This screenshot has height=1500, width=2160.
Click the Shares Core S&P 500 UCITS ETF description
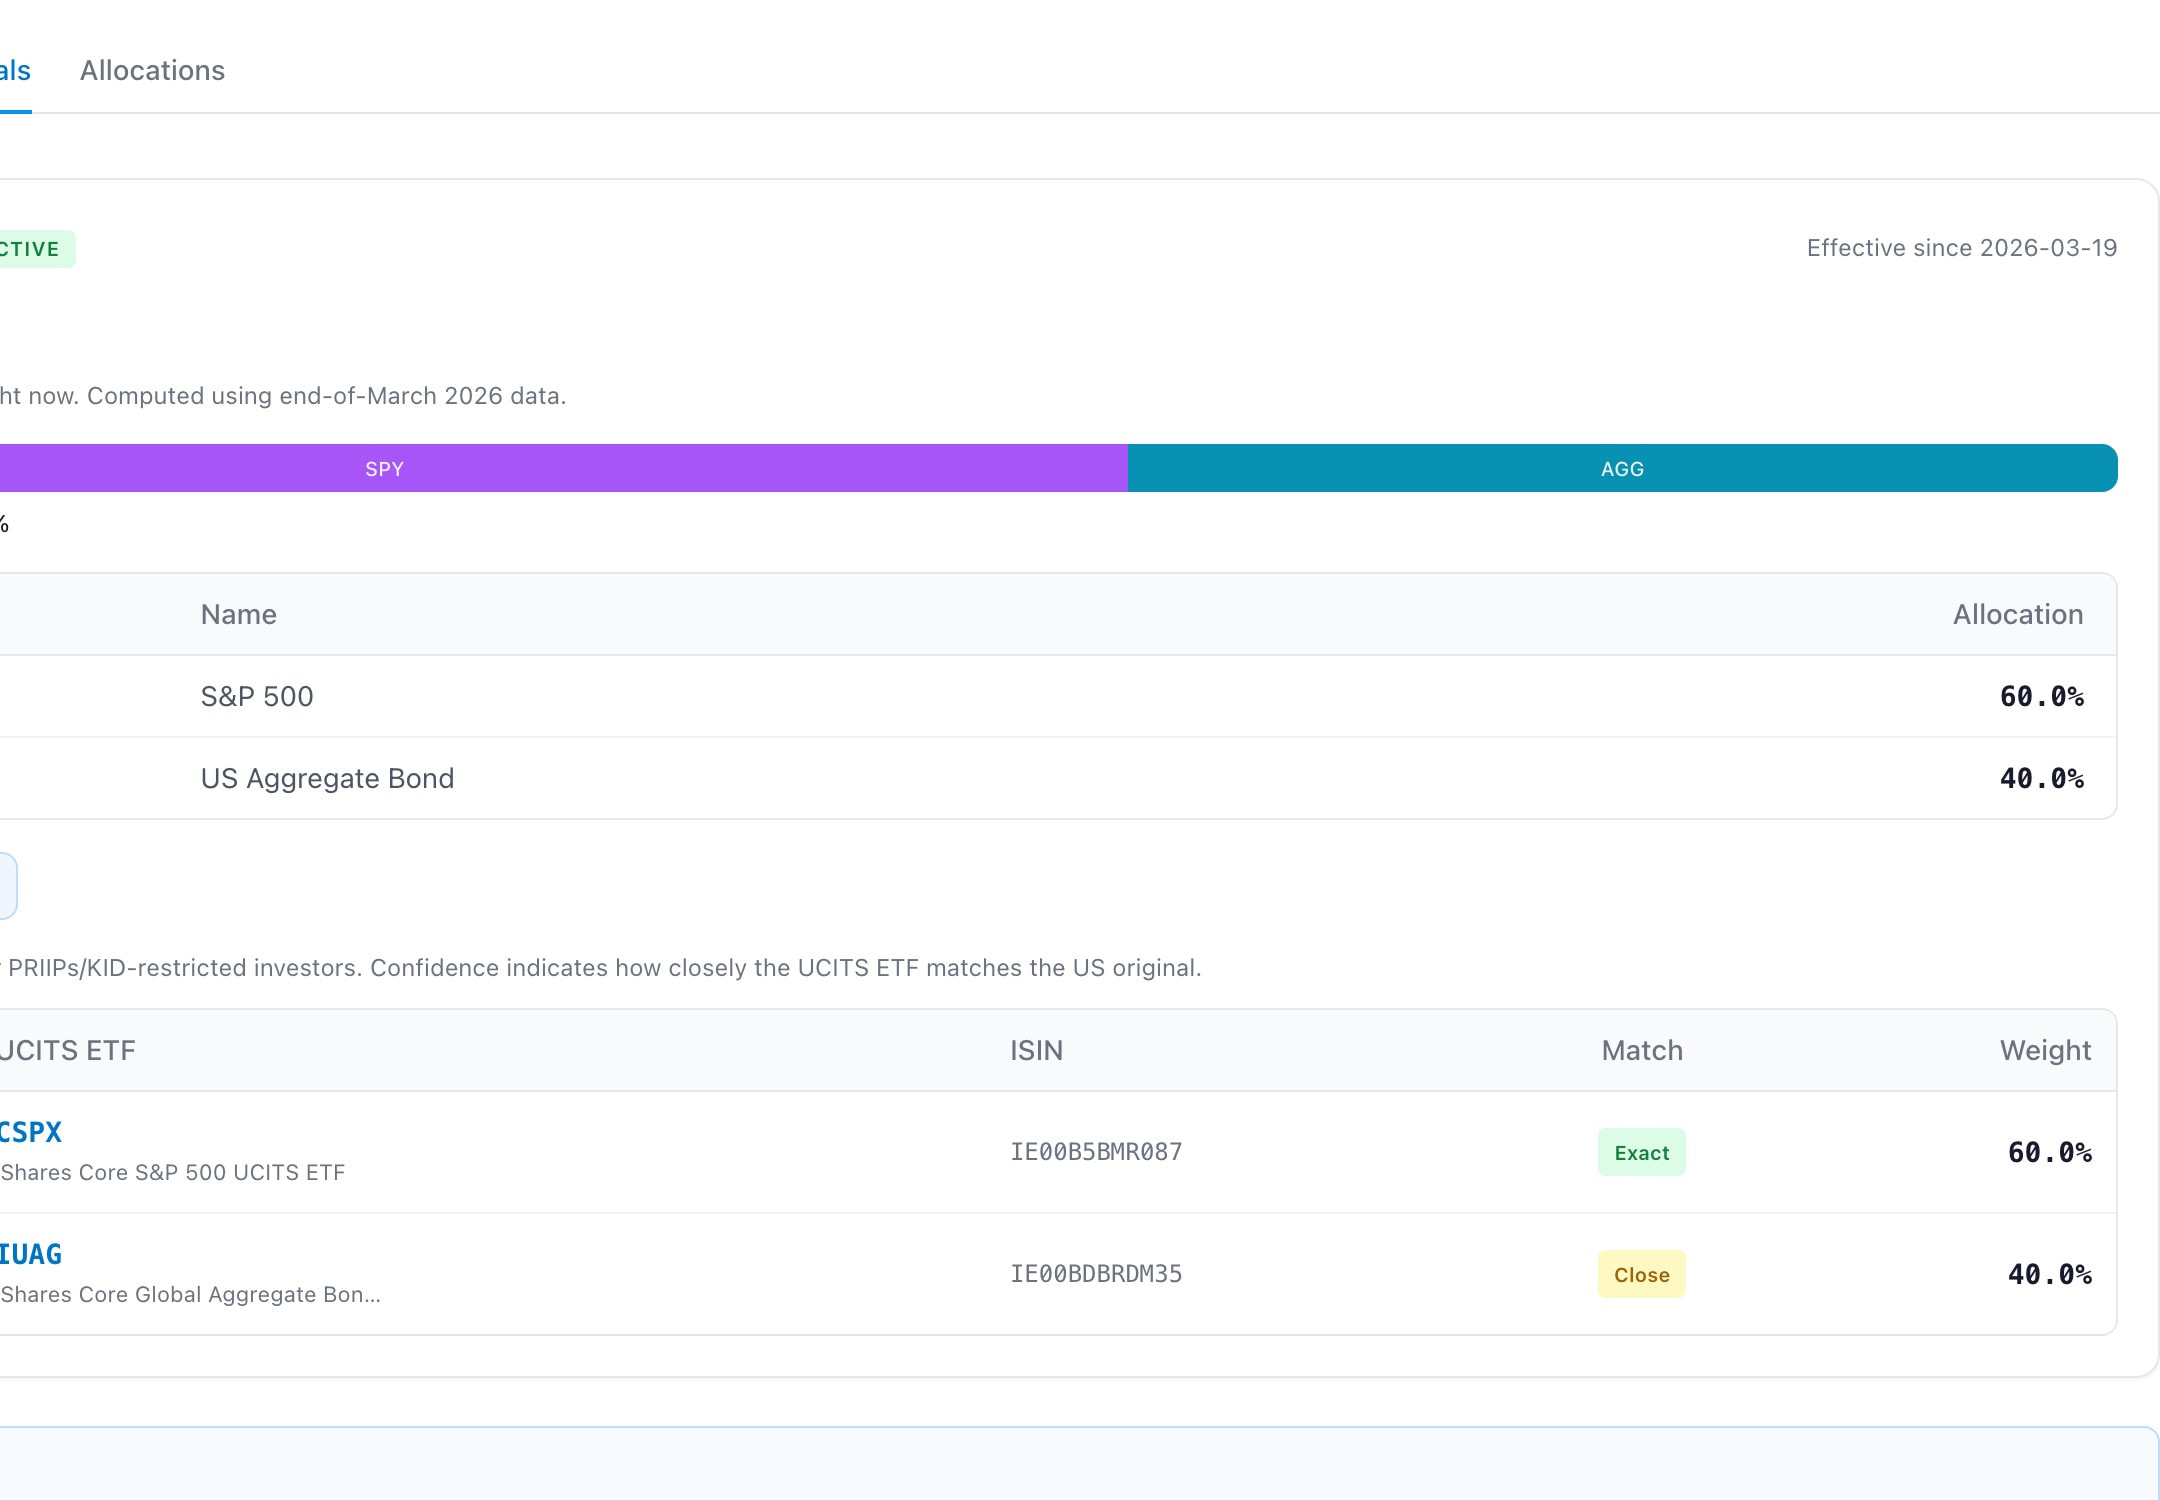click(172, 1172)
